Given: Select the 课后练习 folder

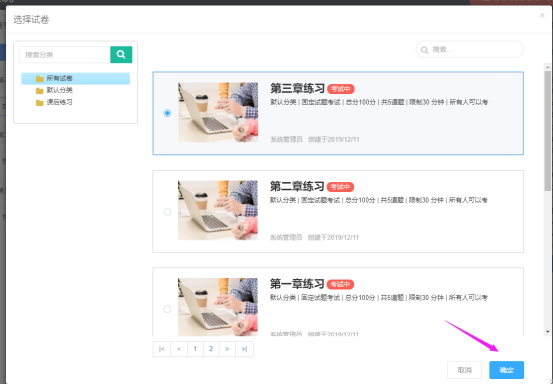Looking at the screenshot, I should (59, 102).
